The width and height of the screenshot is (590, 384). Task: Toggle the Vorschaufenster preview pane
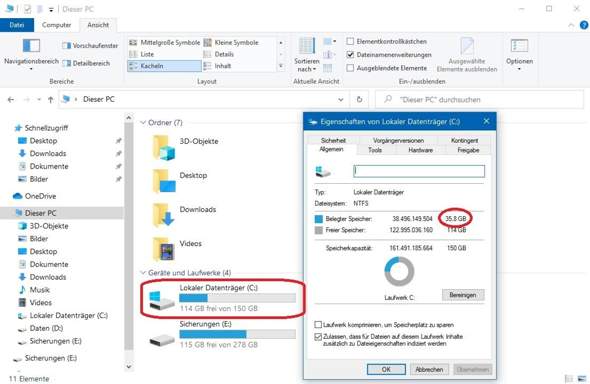point(90,46)
